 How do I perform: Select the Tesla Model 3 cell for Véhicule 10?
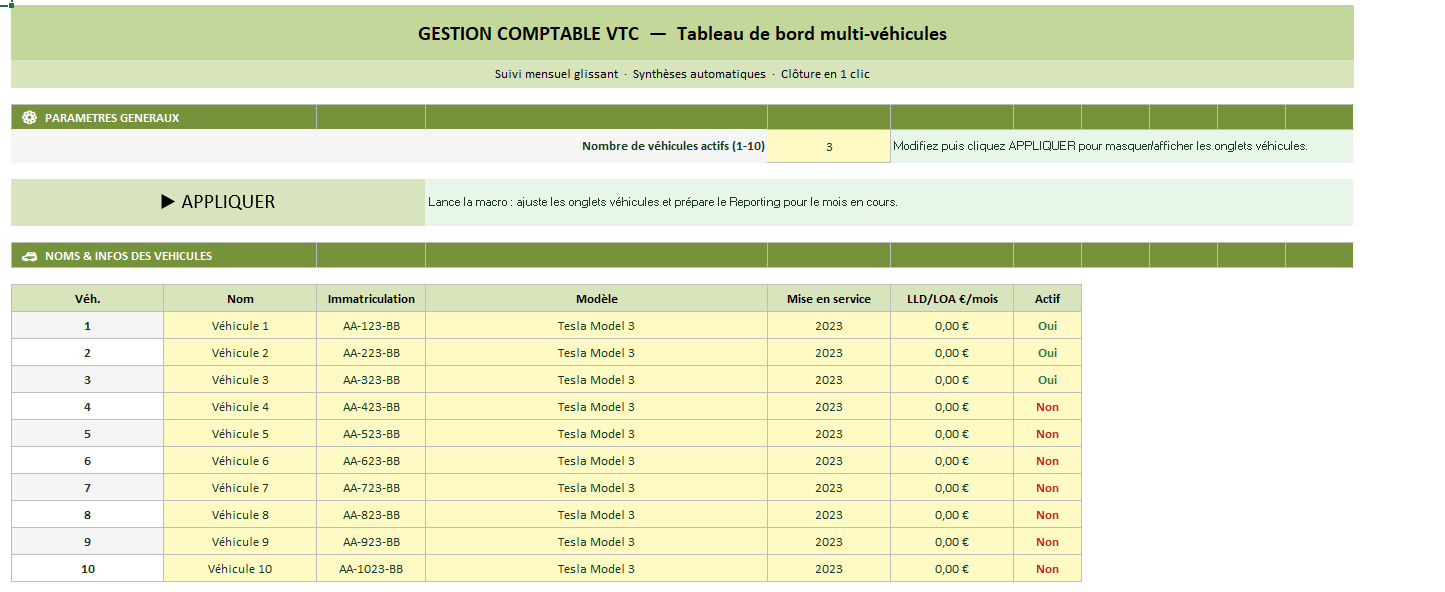(x=596, y=569)
